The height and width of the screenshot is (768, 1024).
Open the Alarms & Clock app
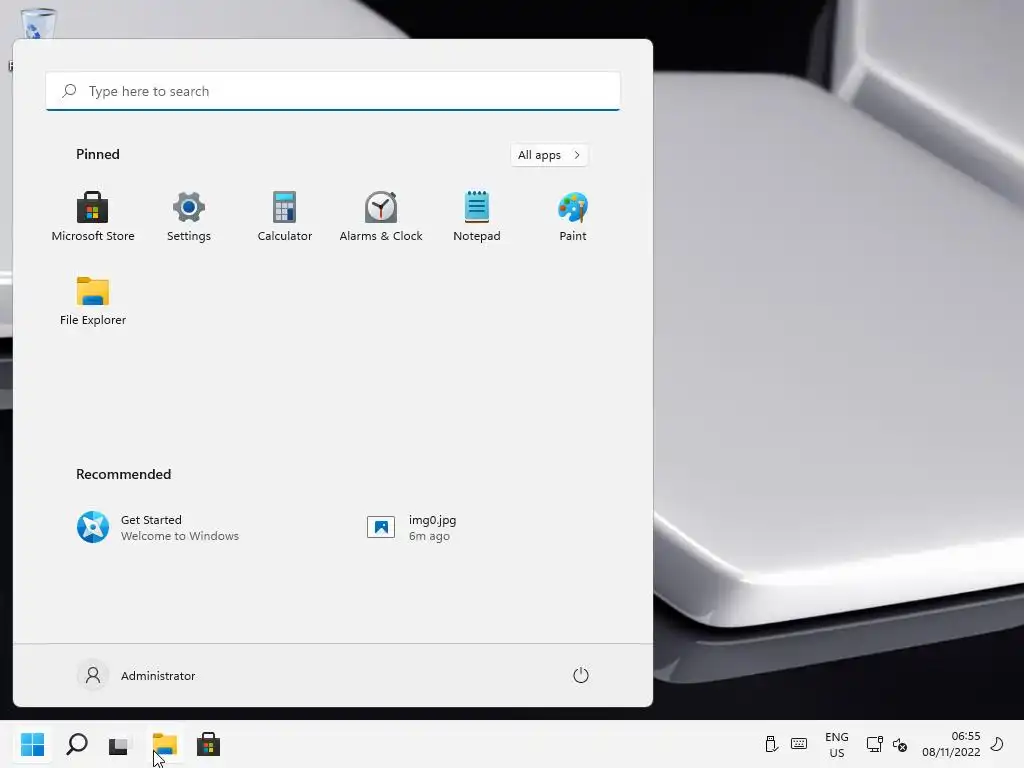pos(381,217)
